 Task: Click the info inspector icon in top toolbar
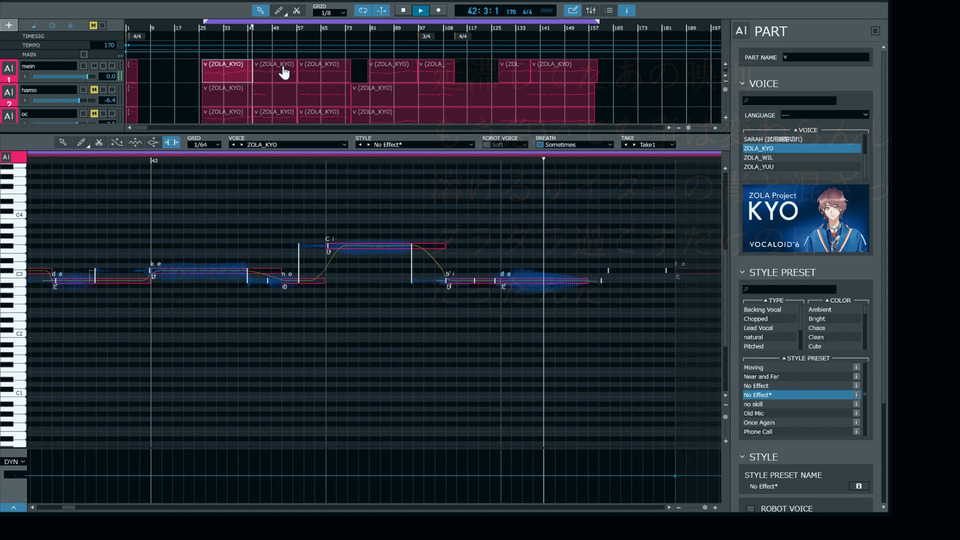pyautogui.click(x=626, y=10)
